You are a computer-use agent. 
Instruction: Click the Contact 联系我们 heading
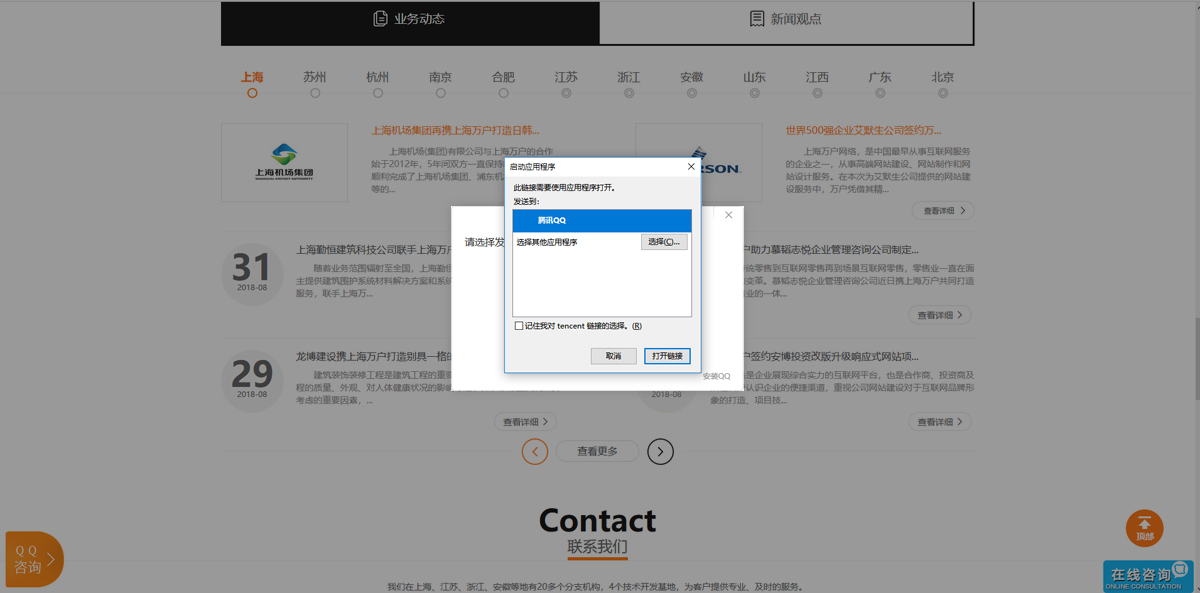pyautogui.click(x=597, y=530)
